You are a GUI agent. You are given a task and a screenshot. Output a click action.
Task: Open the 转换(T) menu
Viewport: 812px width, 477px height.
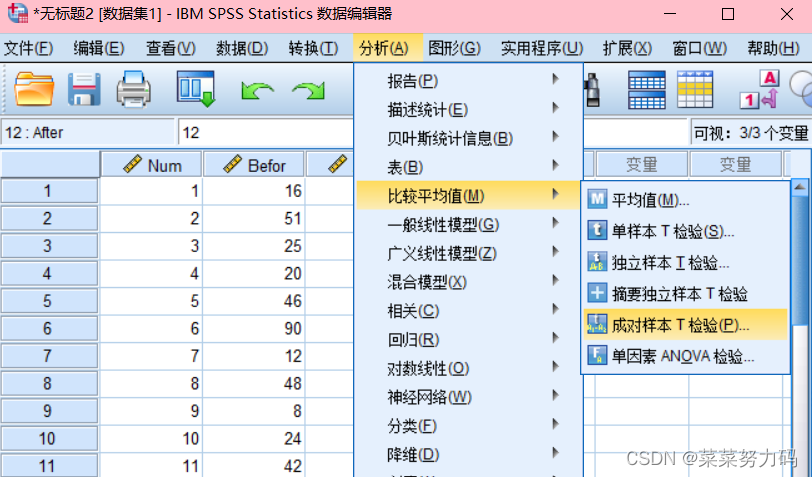(x=313, y=48)
